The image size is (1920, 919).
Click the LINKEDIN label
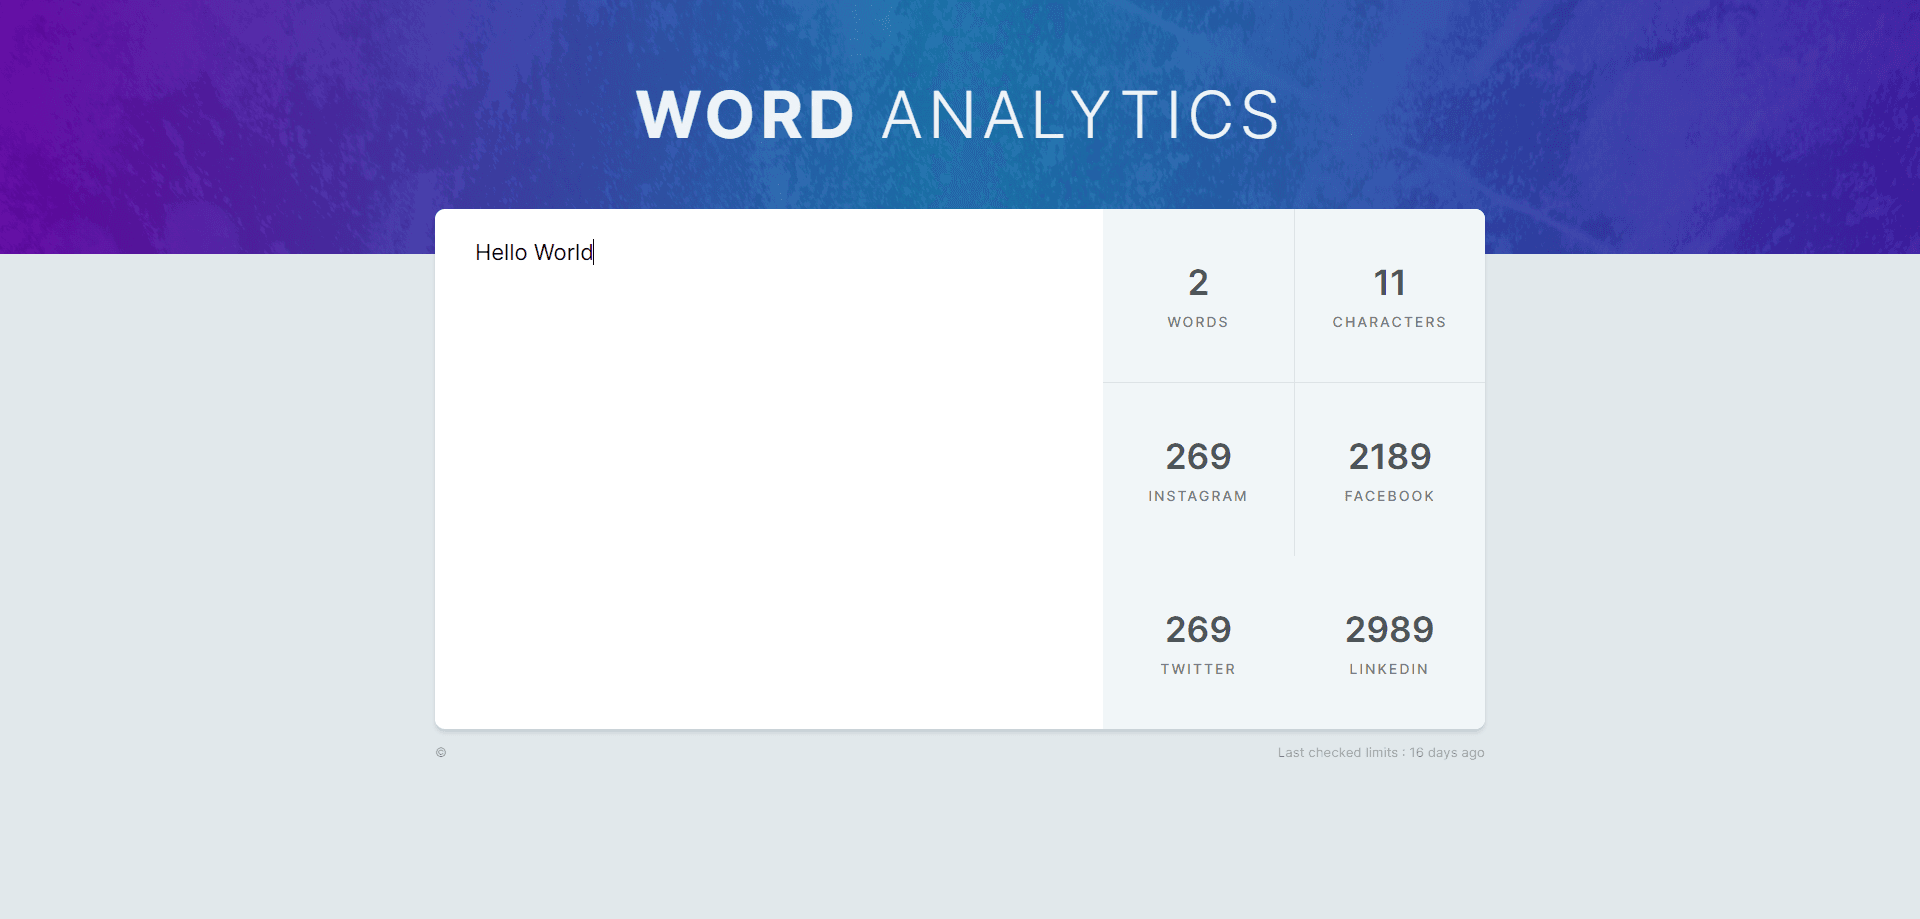click(x=1389, y=669)
